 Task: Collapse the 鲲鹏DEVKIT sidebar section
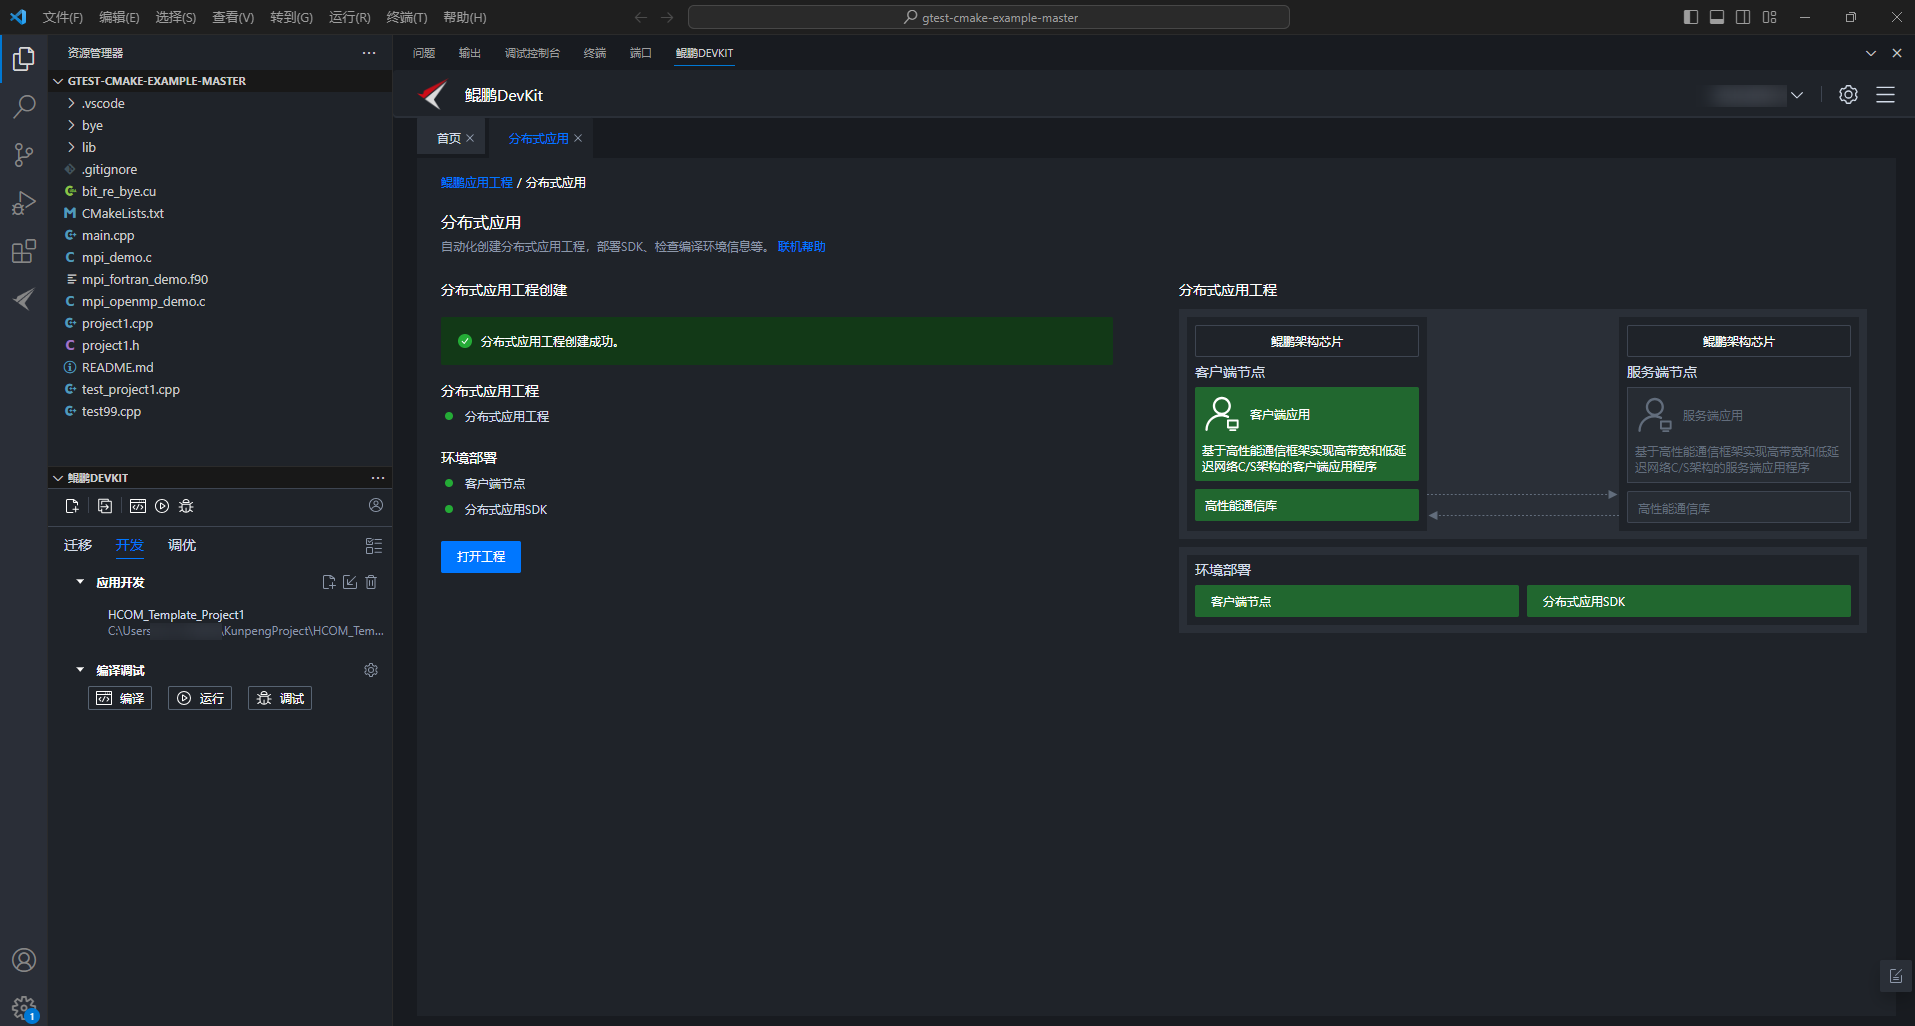point(58,478)
